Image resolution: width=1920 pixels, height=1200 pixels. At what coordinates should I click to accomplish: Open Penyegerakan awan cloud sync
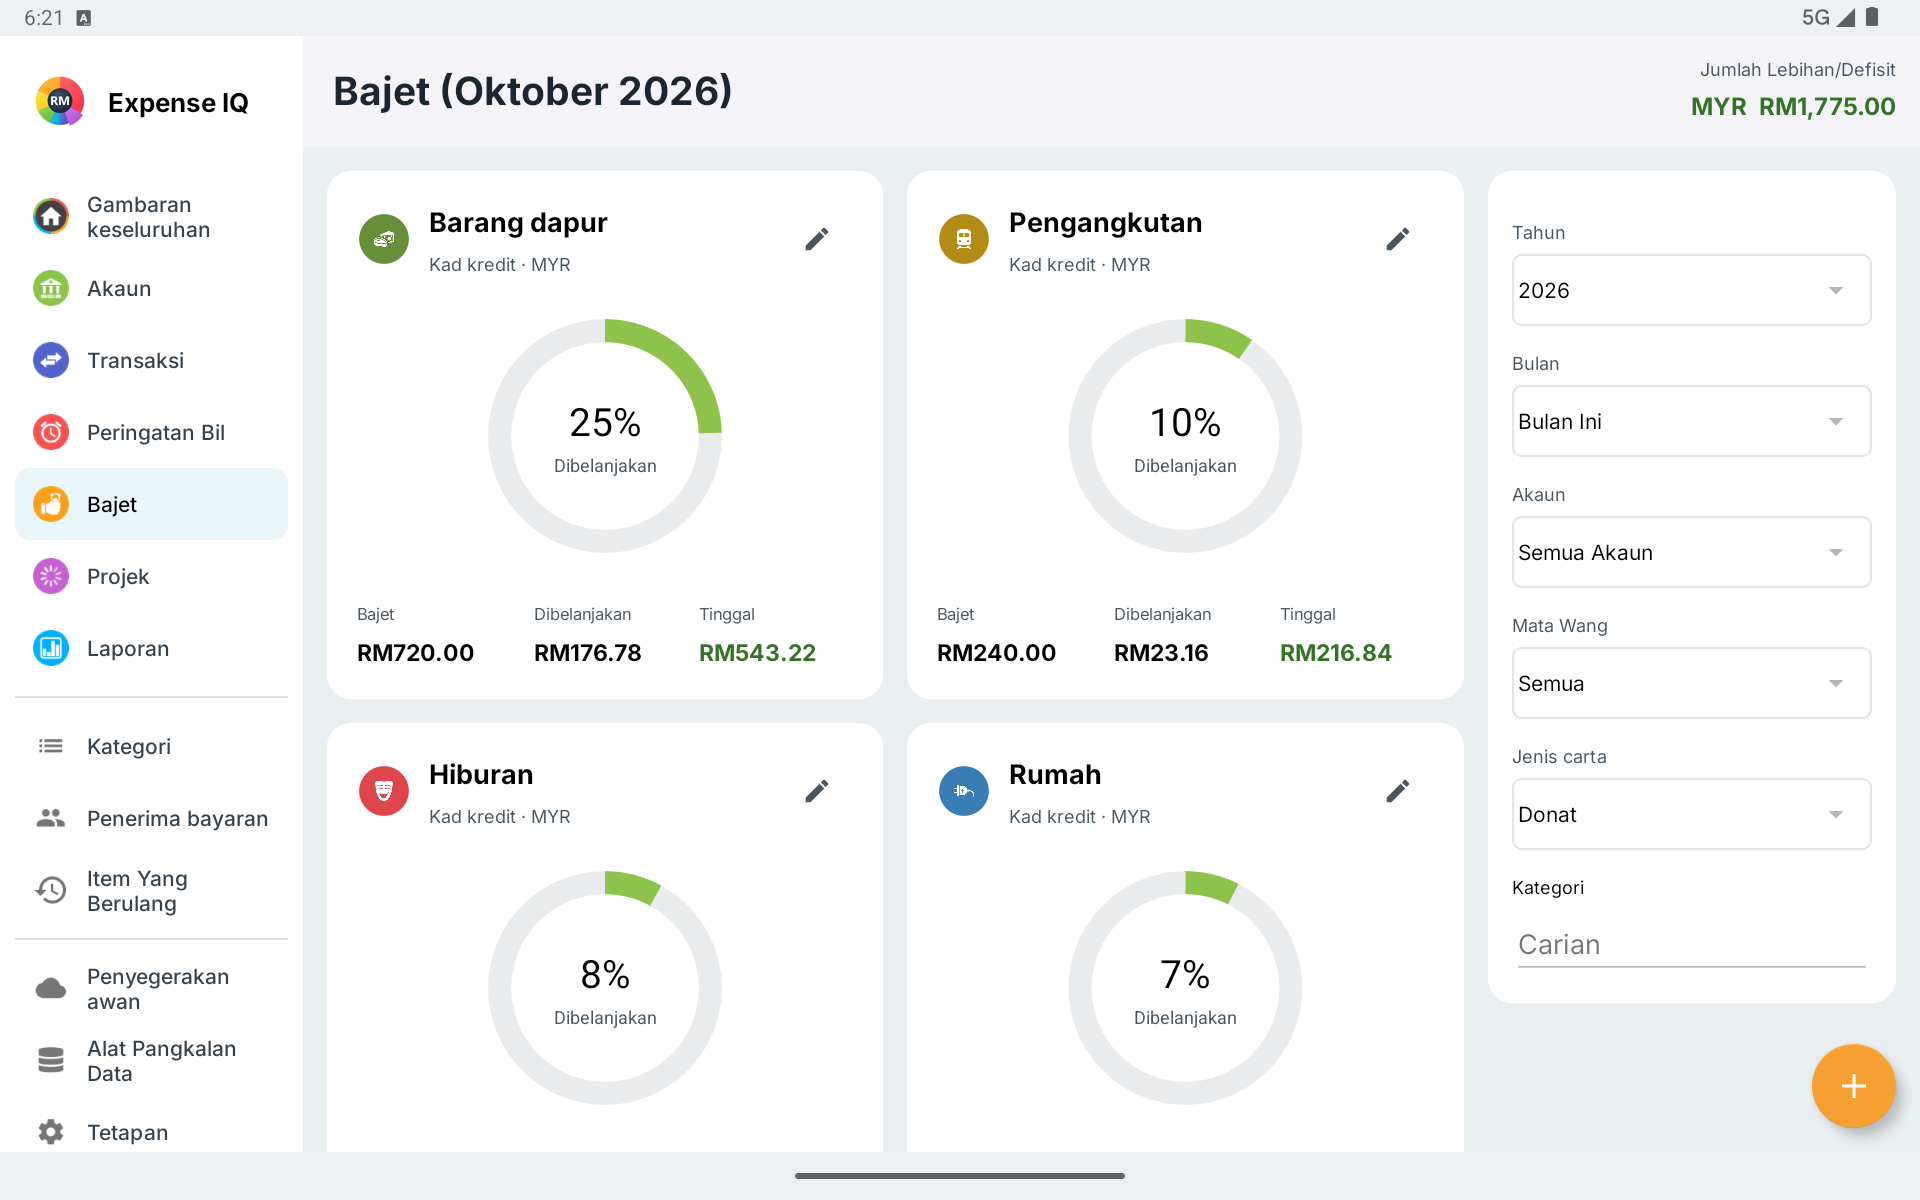pos(151,989)
